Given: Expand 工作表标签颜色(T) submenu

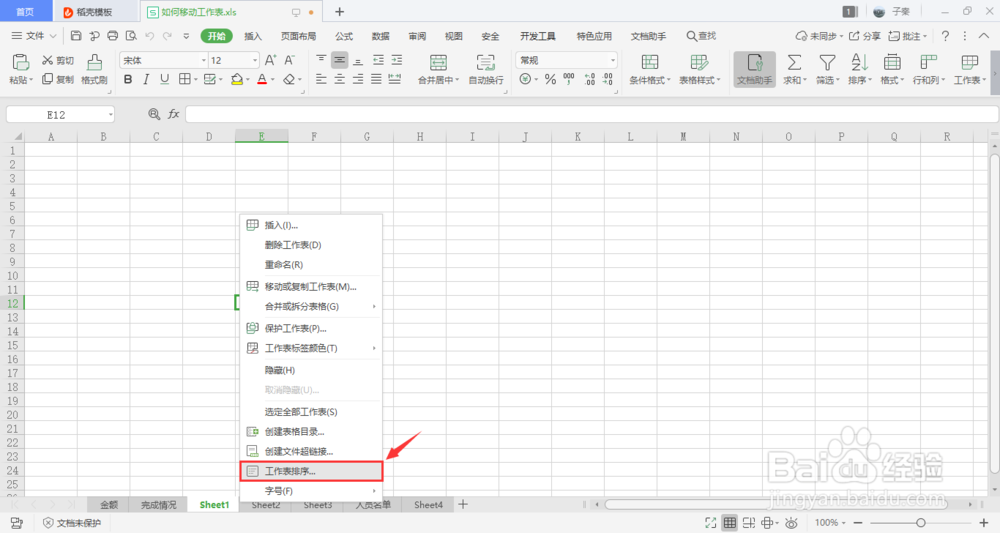Looking at the screenshot, I should pos(311,348).
